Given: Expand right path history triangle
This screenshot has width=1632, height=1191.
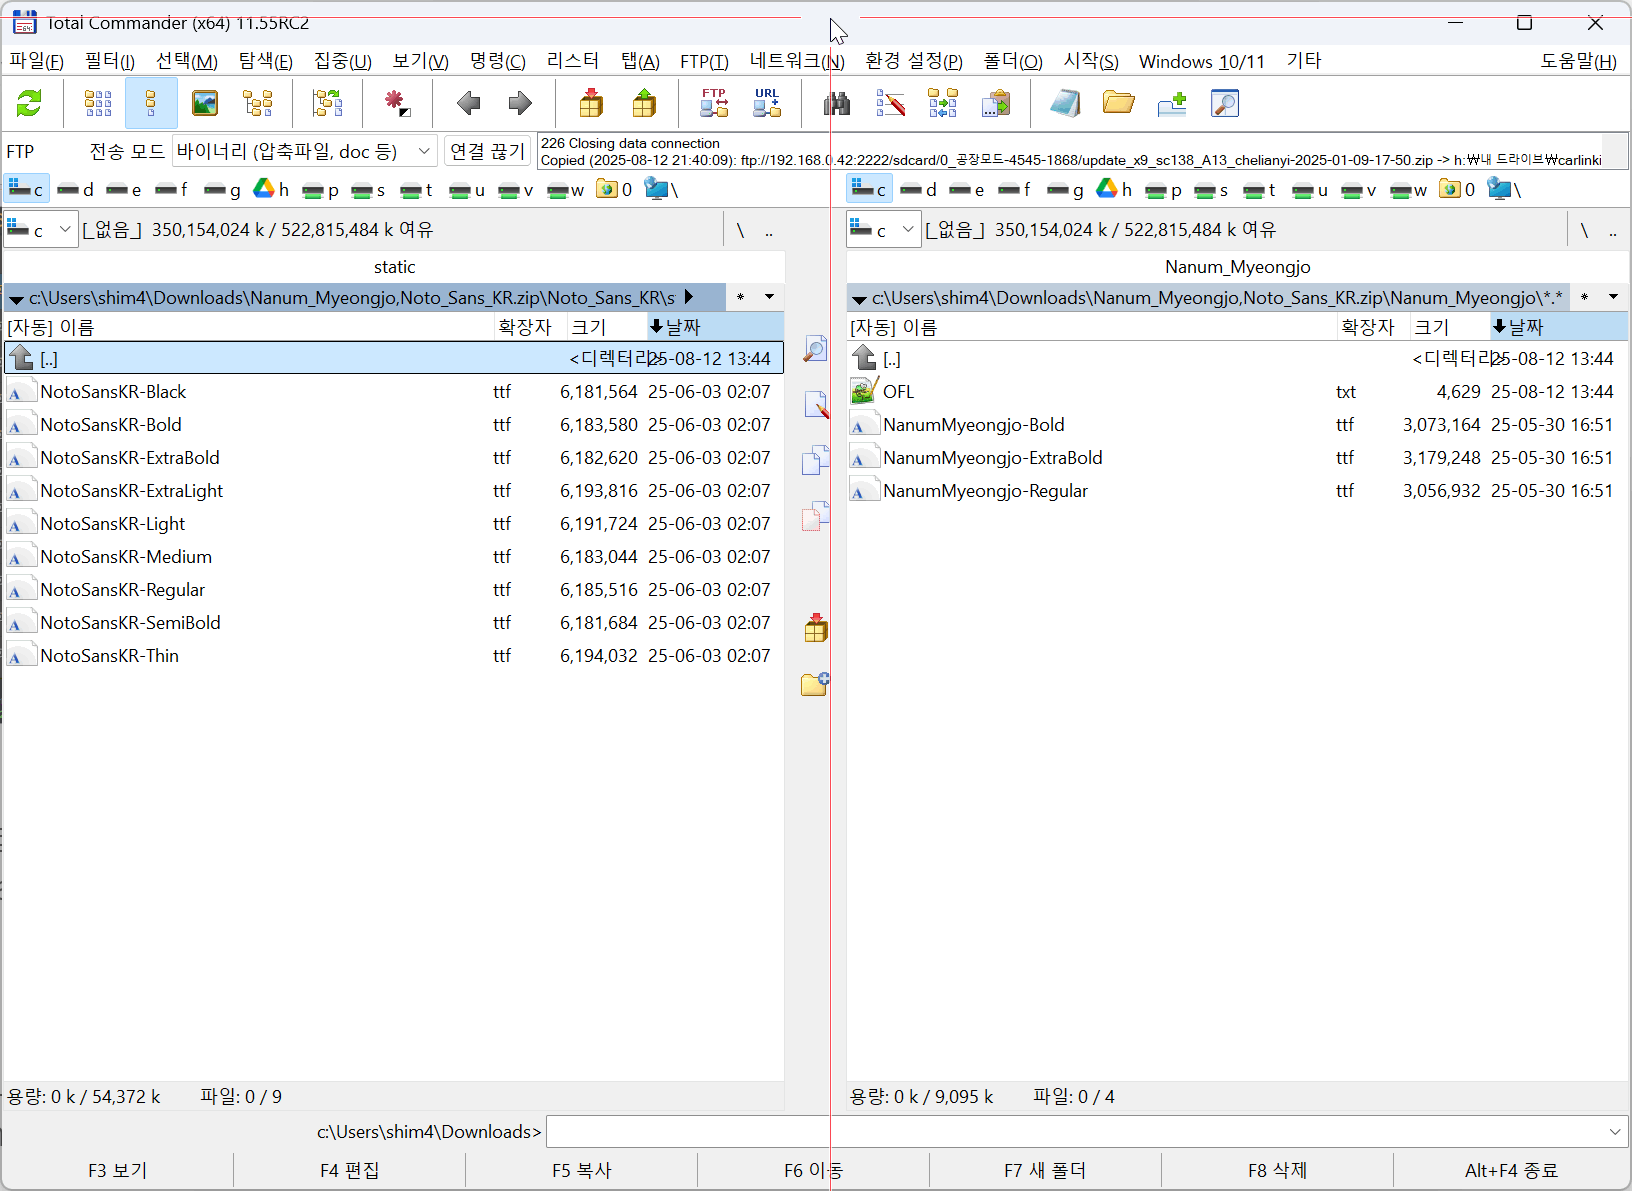Looking at the screenshot, I should coord(859,298).
